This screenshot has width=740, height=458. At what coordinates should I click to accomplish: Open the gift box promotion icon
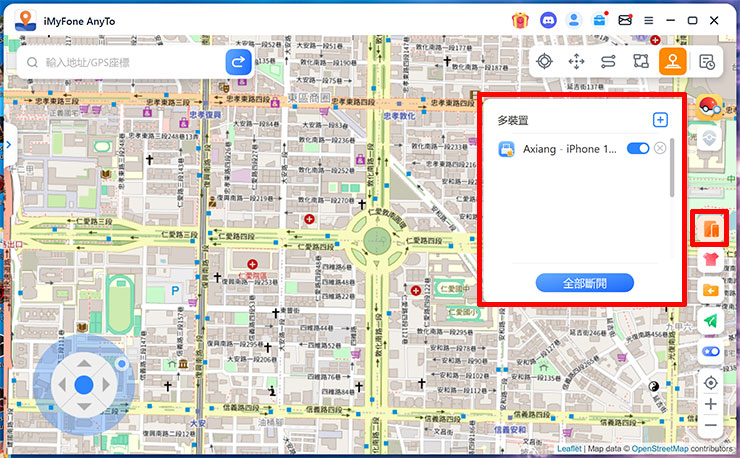click(x=520, y=20)
